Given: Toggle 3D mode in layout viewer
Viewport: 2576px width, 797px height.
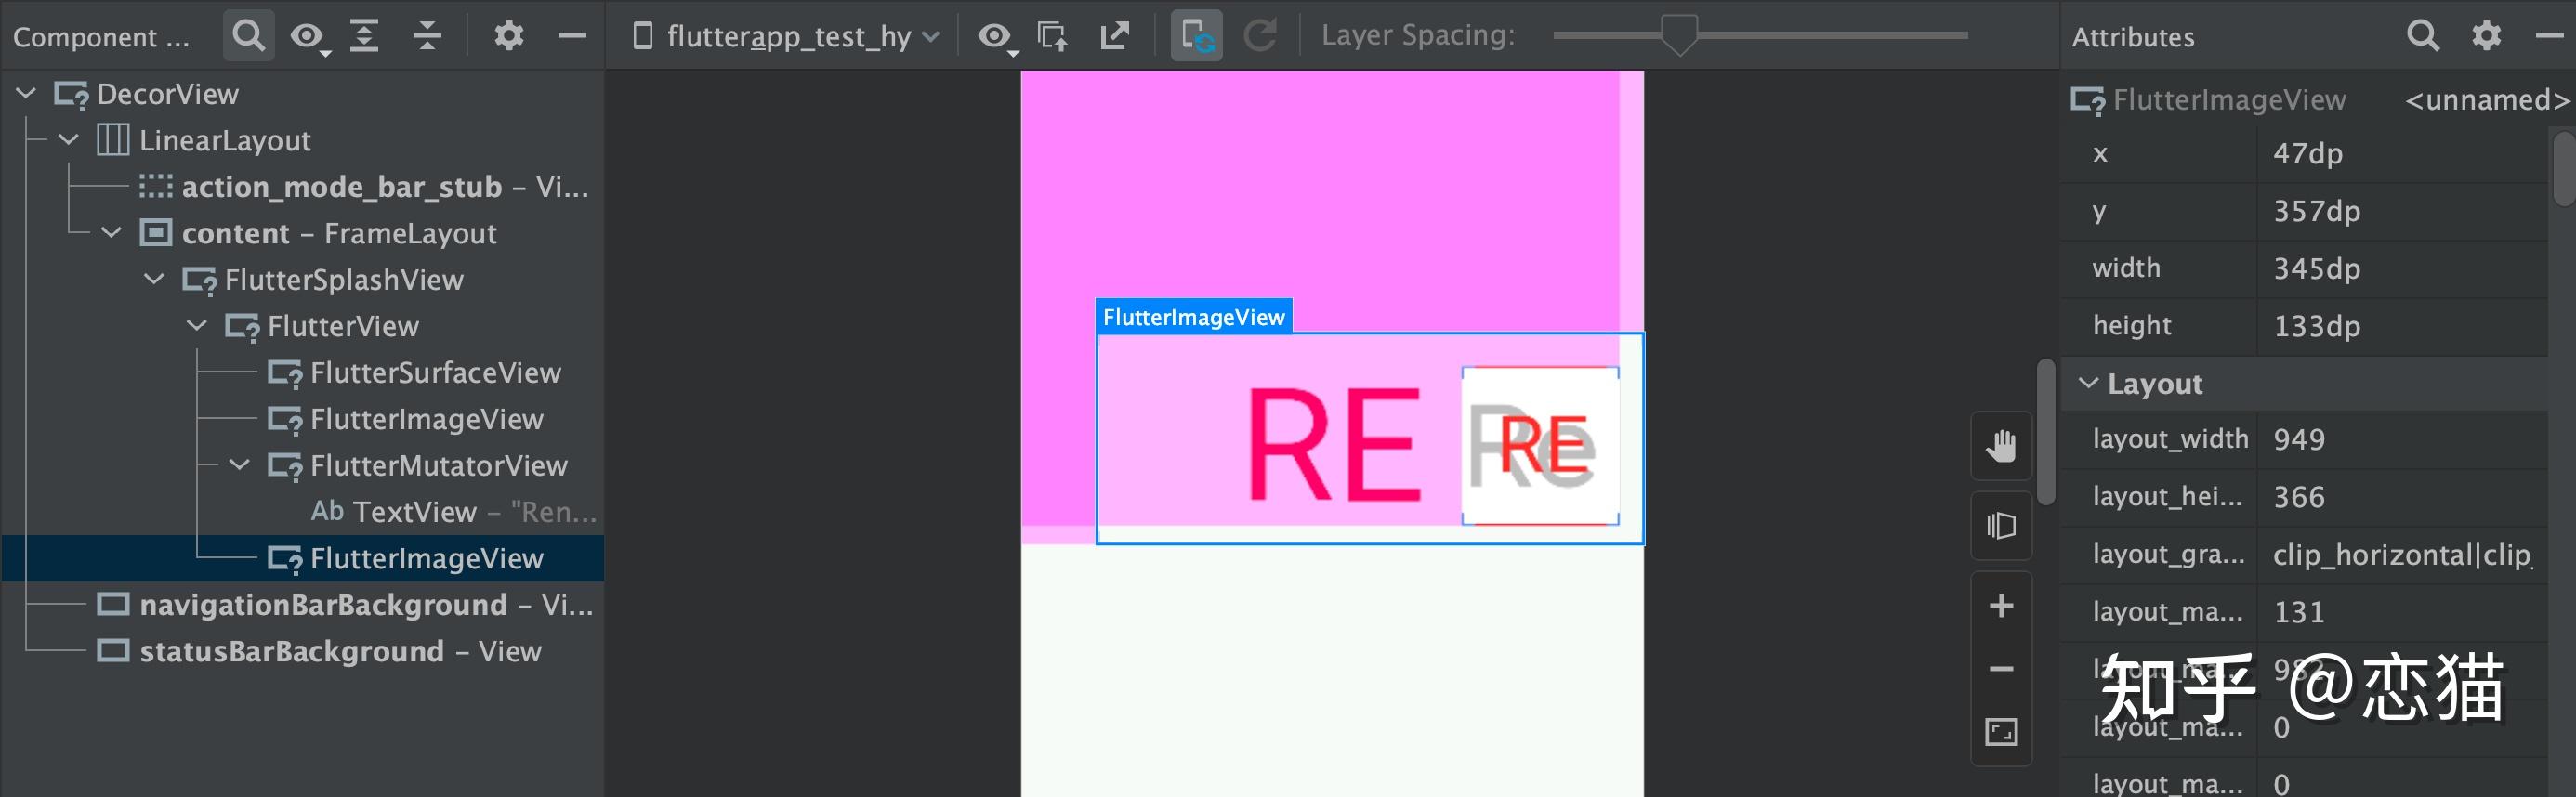Looking at the screenshot, I should [x=2001, y=526].
